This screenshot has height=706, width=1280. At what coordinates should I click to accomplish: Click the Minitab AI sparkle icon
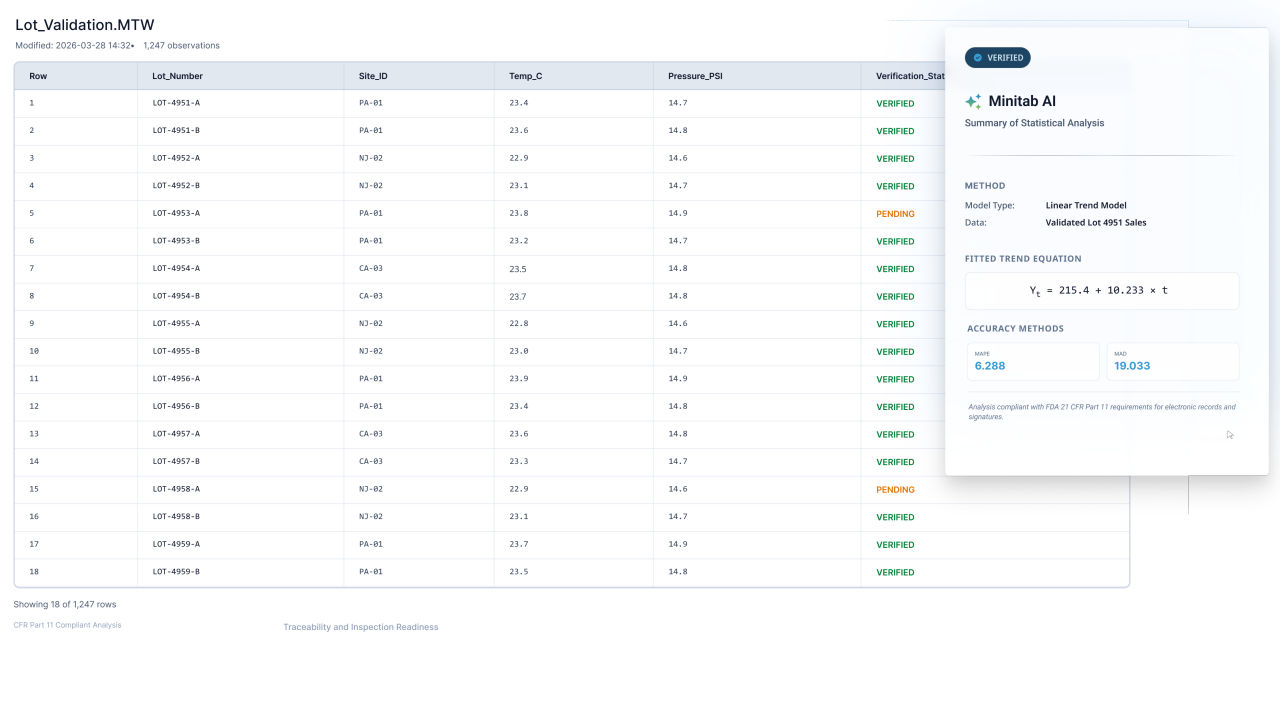[971, 101]
